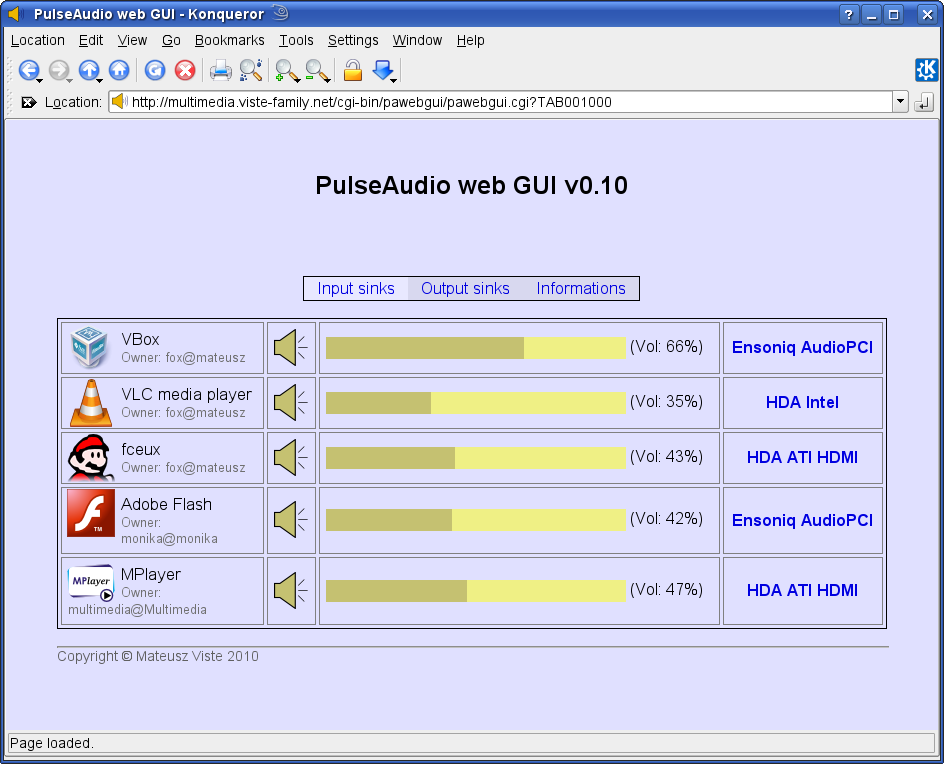Click the "(Vol: 35%)" label

(666, 402)
